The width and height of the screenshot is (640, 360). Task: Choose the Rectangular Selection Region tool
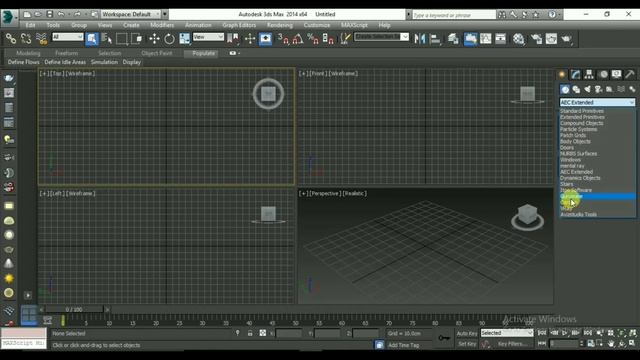tap(122, 39)
